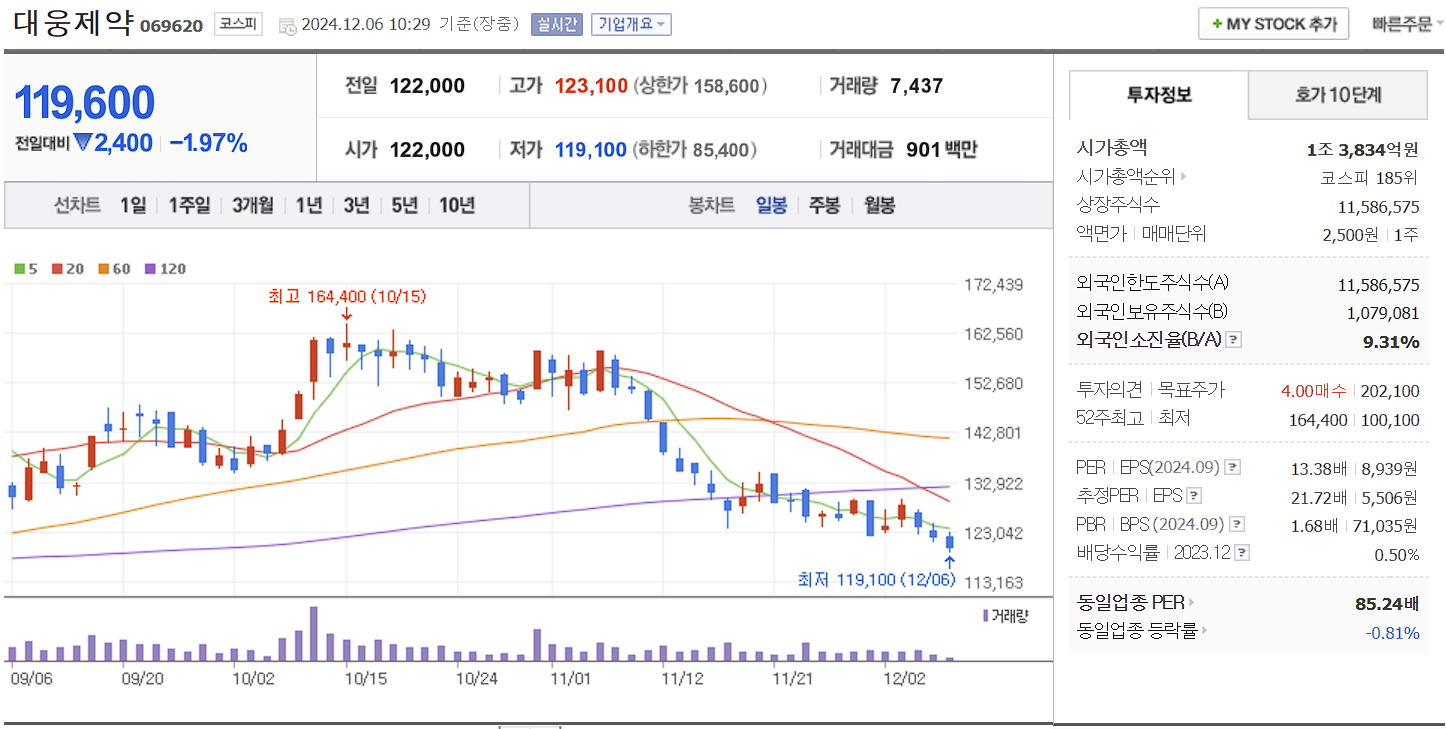Viewport: 1446px width, 729px height.
Task: Expand the 기업개요 dropdown
Action: coord(630,24)
